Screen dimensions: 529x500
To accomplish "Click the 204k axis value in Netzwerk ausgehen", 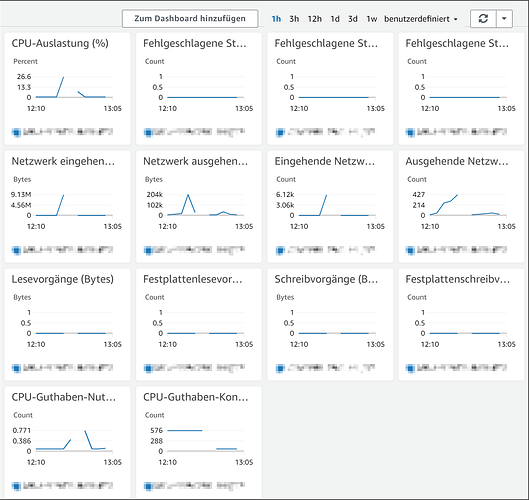I will 155,194.
